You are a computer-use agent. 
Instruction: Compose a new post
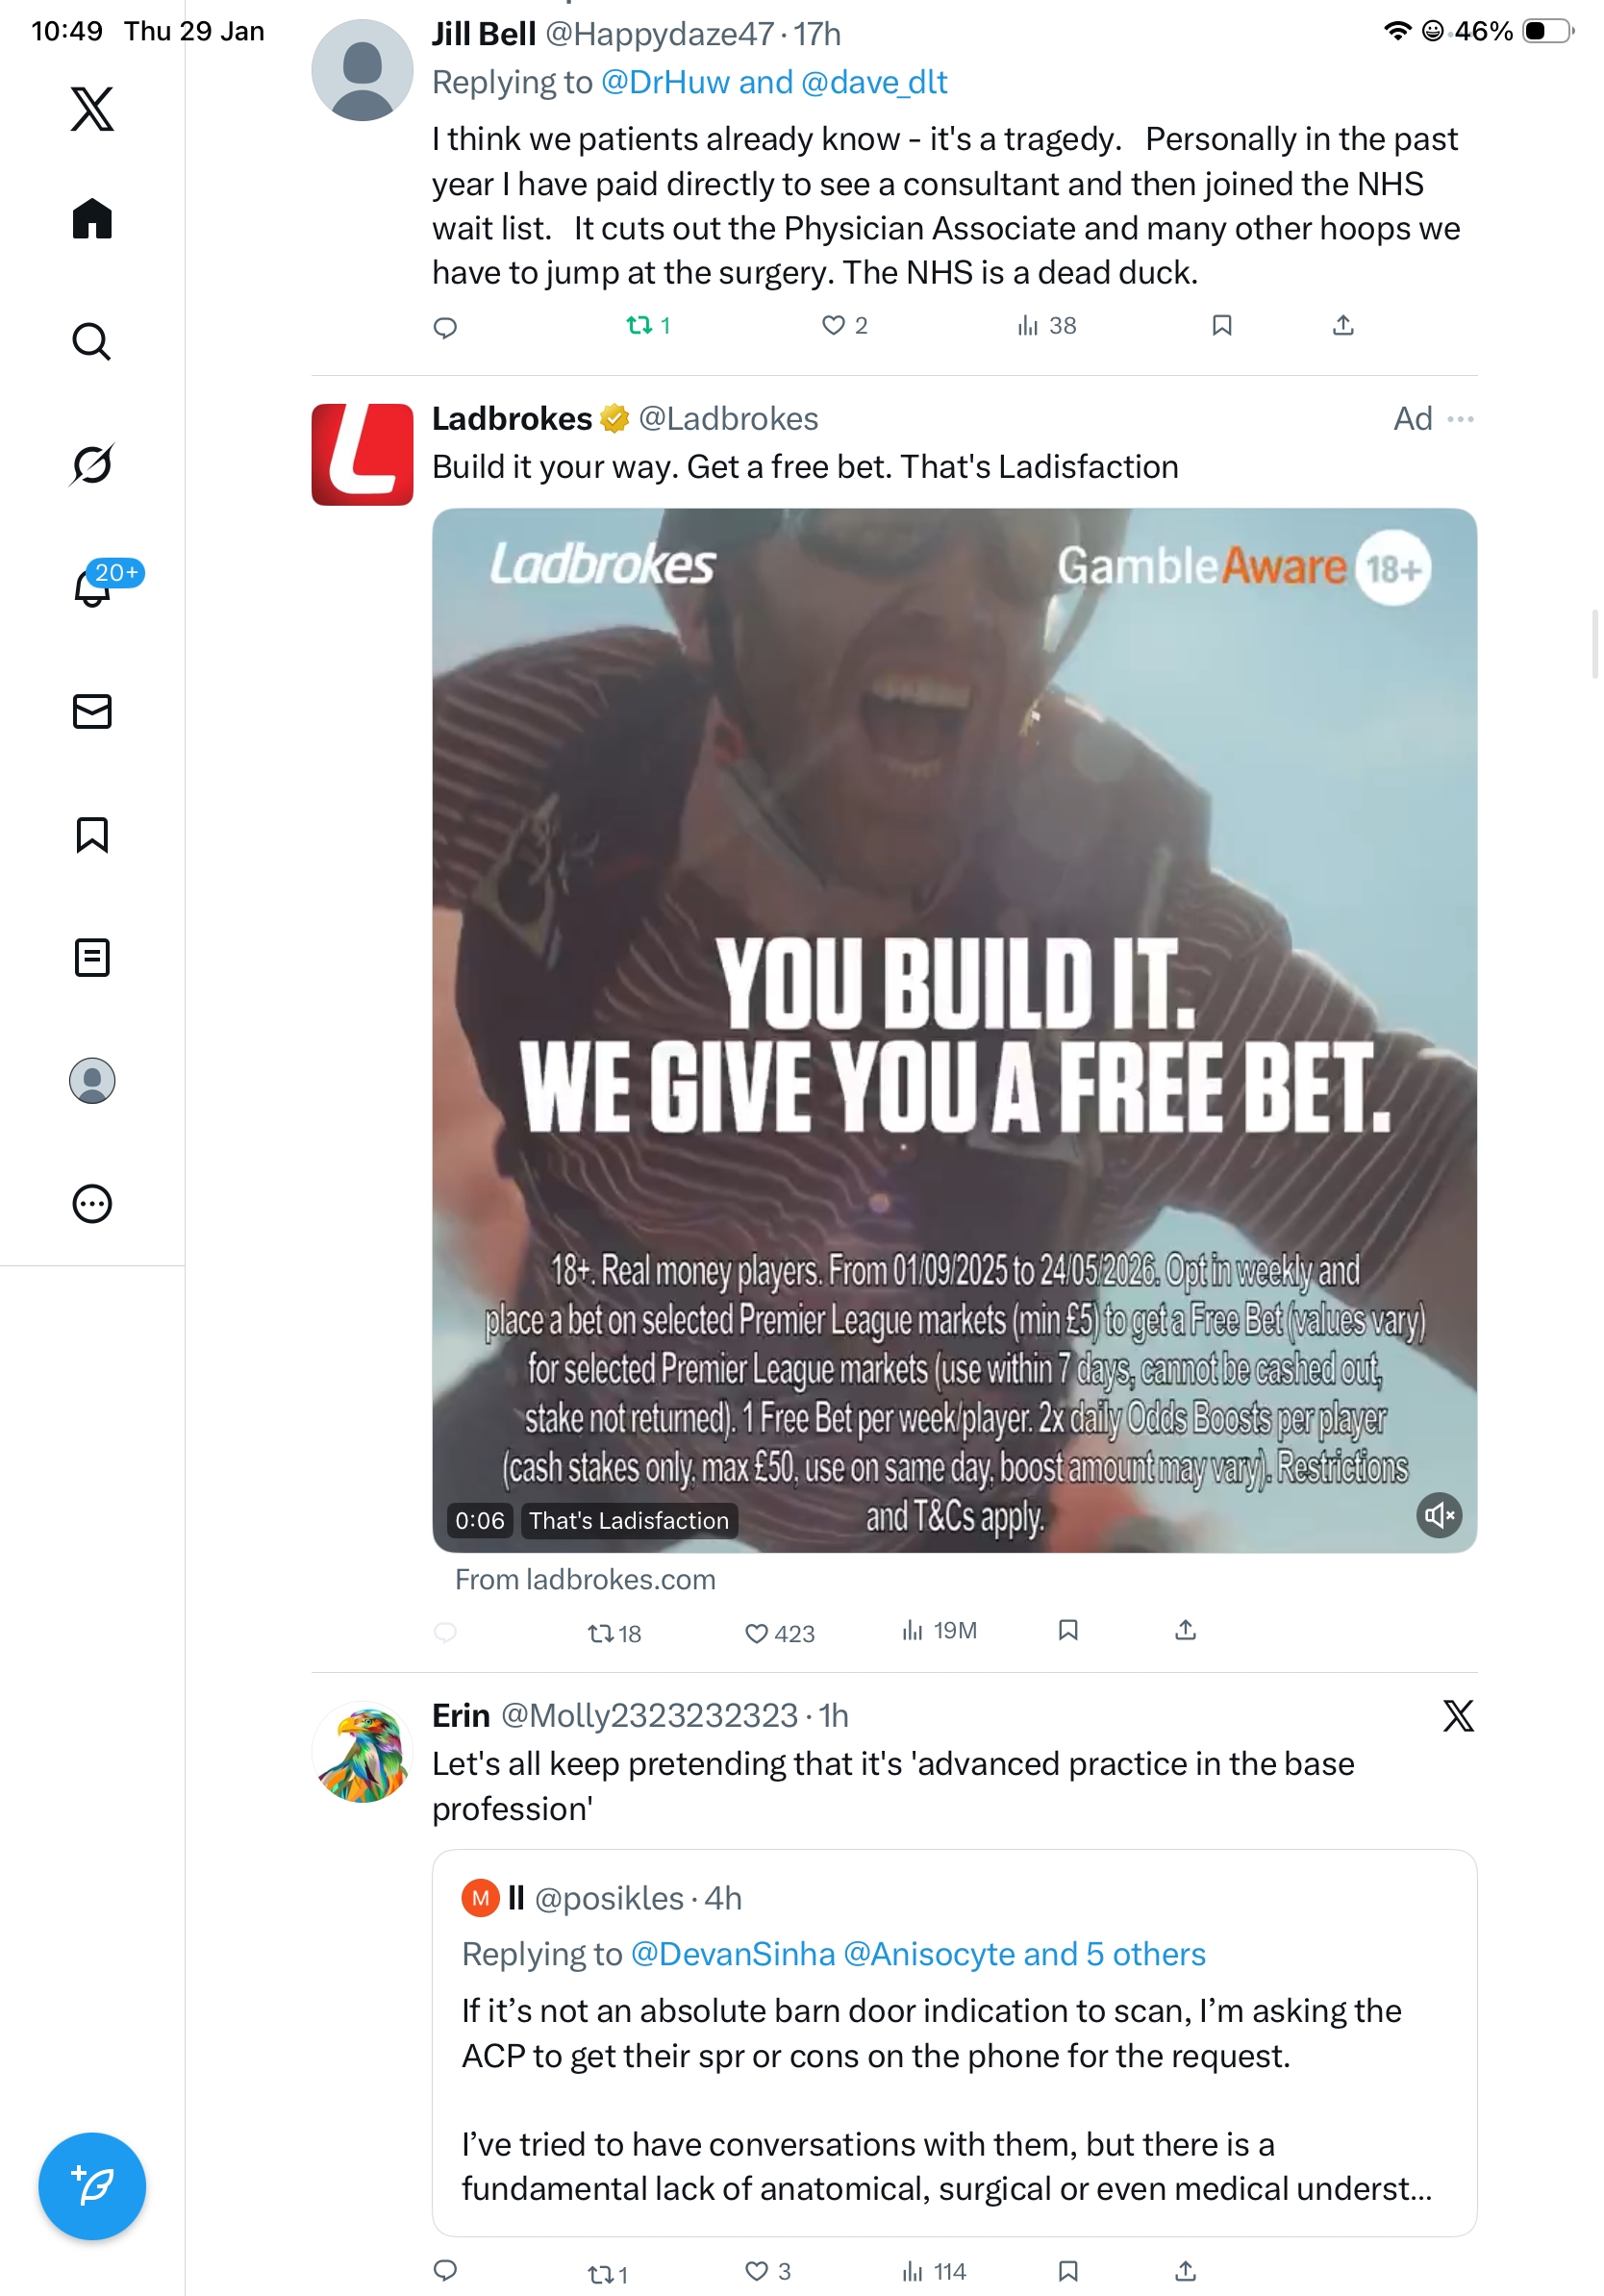92,2185
